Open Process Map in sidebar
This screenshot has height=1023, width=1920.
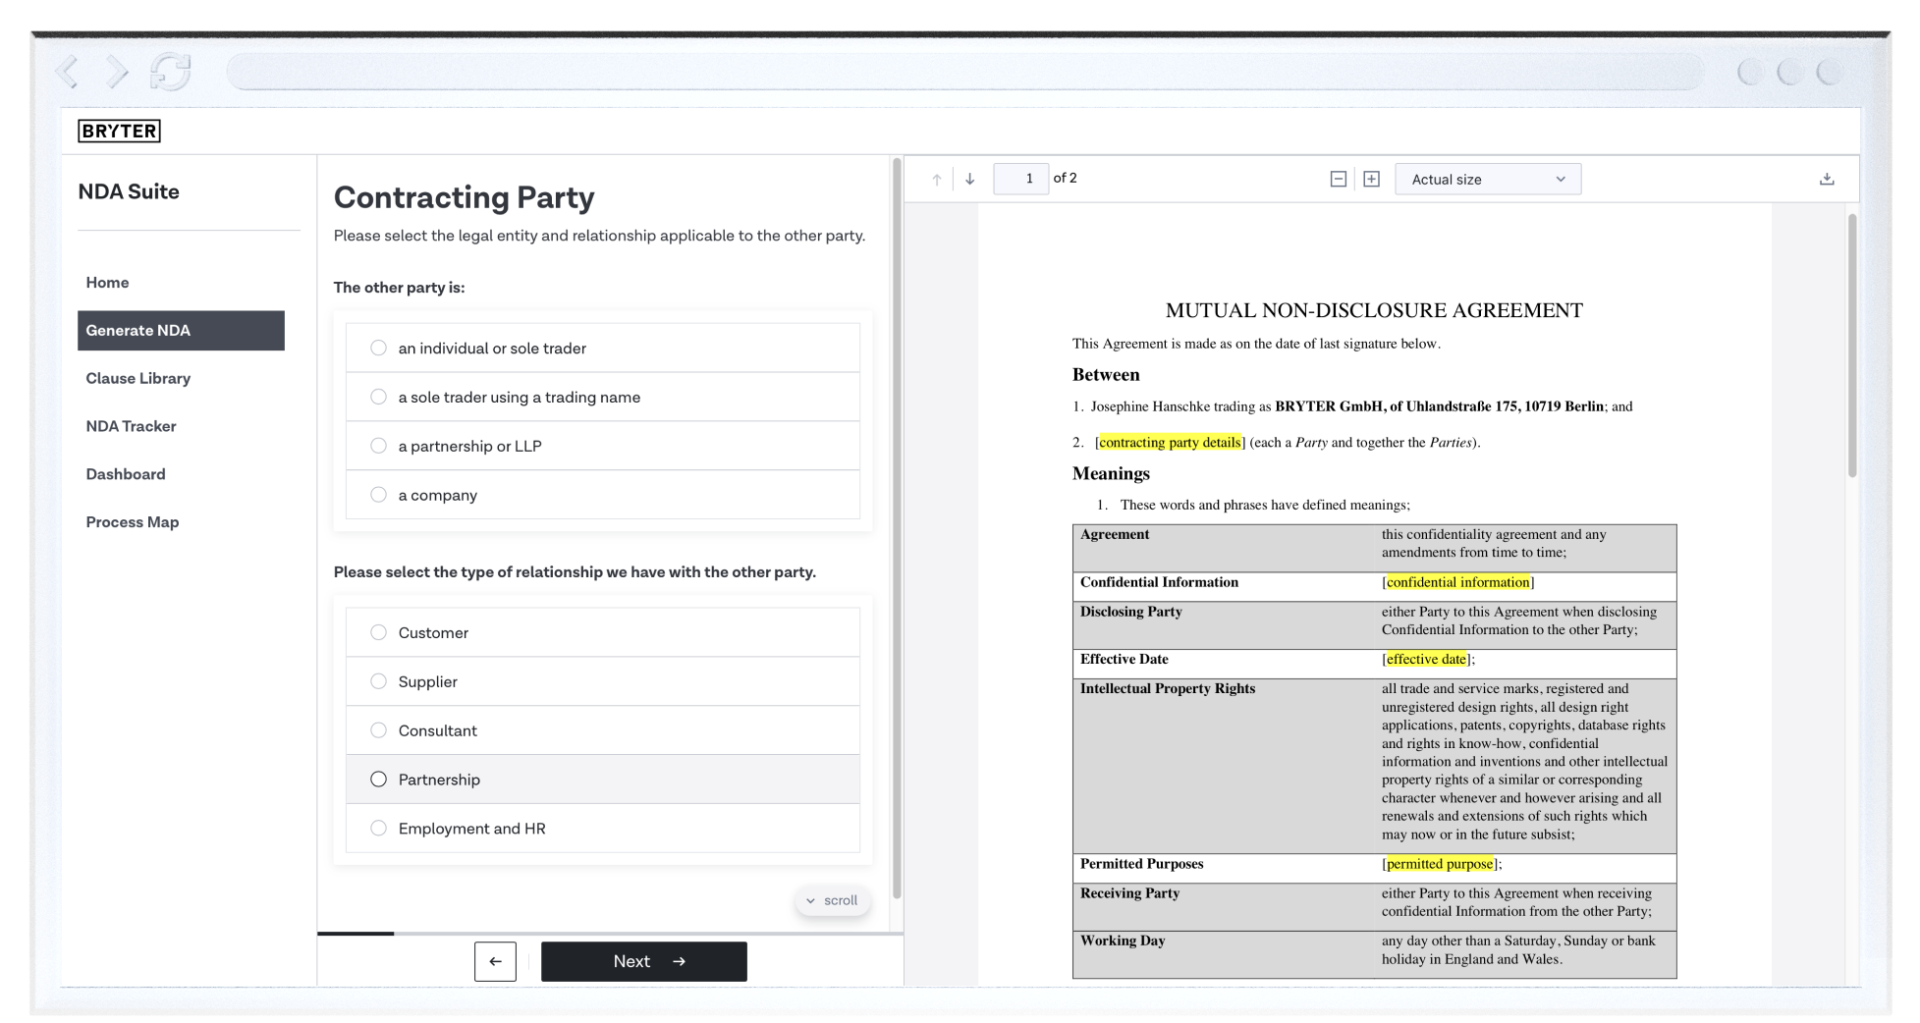pos(181,522)
